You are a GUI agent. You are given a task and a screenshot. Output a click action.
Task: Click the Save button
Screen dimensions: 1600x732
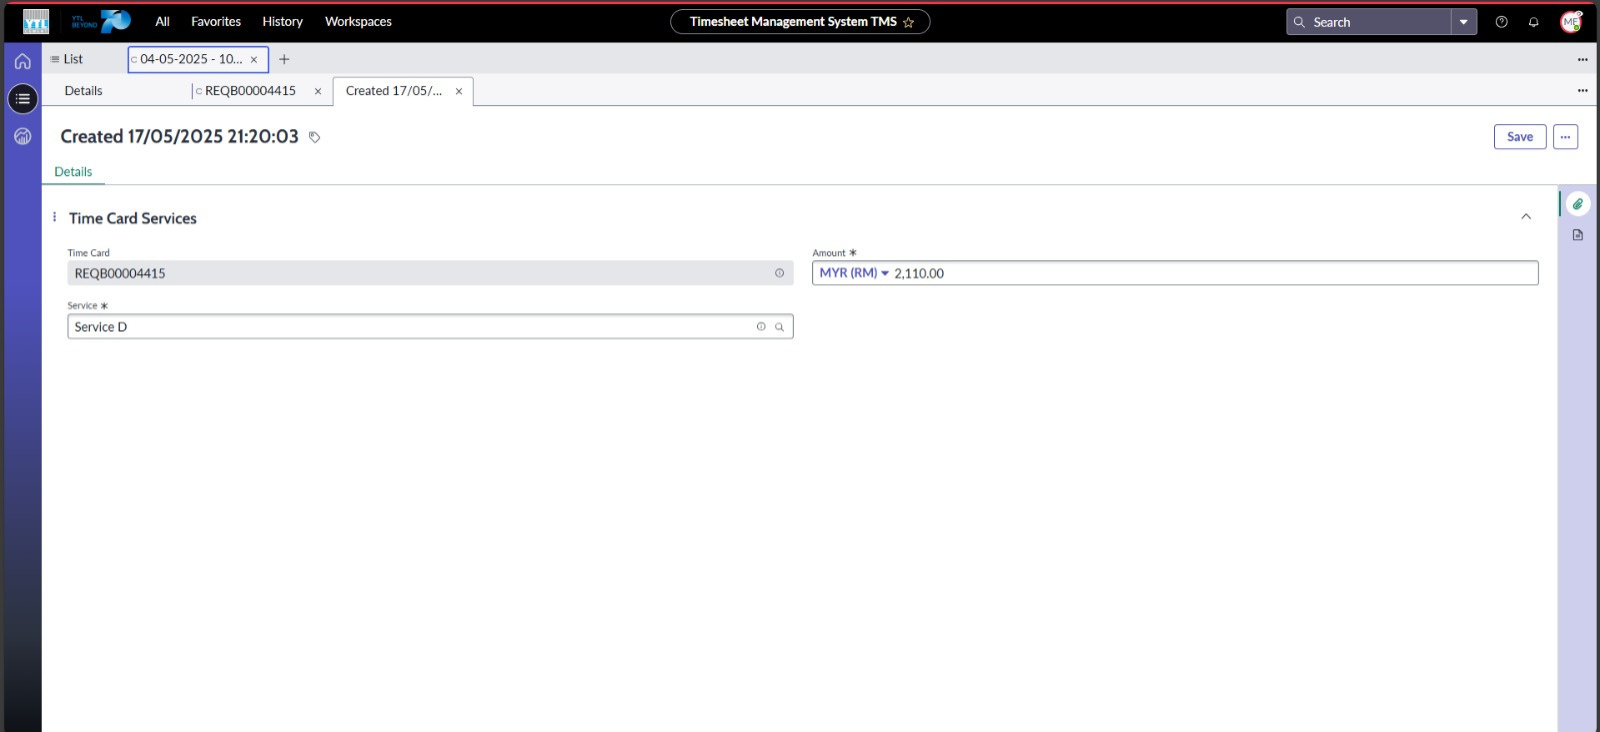pos(1519,137)
